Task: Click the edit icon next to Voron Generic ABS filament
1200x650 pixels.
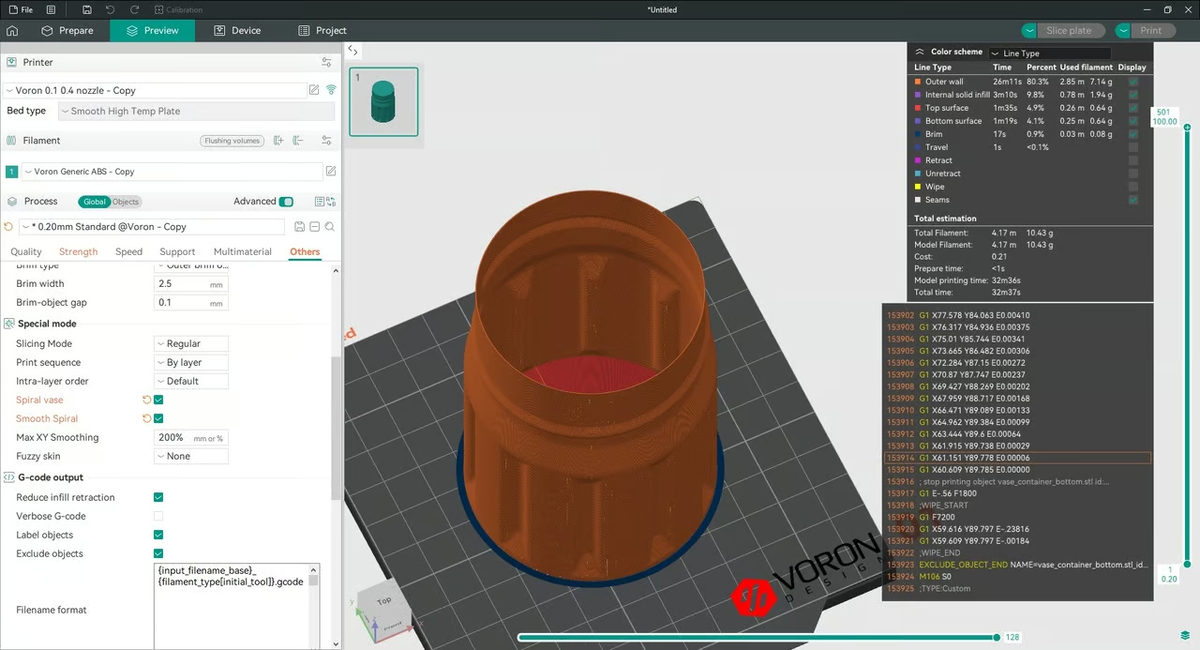Action: 331,171
